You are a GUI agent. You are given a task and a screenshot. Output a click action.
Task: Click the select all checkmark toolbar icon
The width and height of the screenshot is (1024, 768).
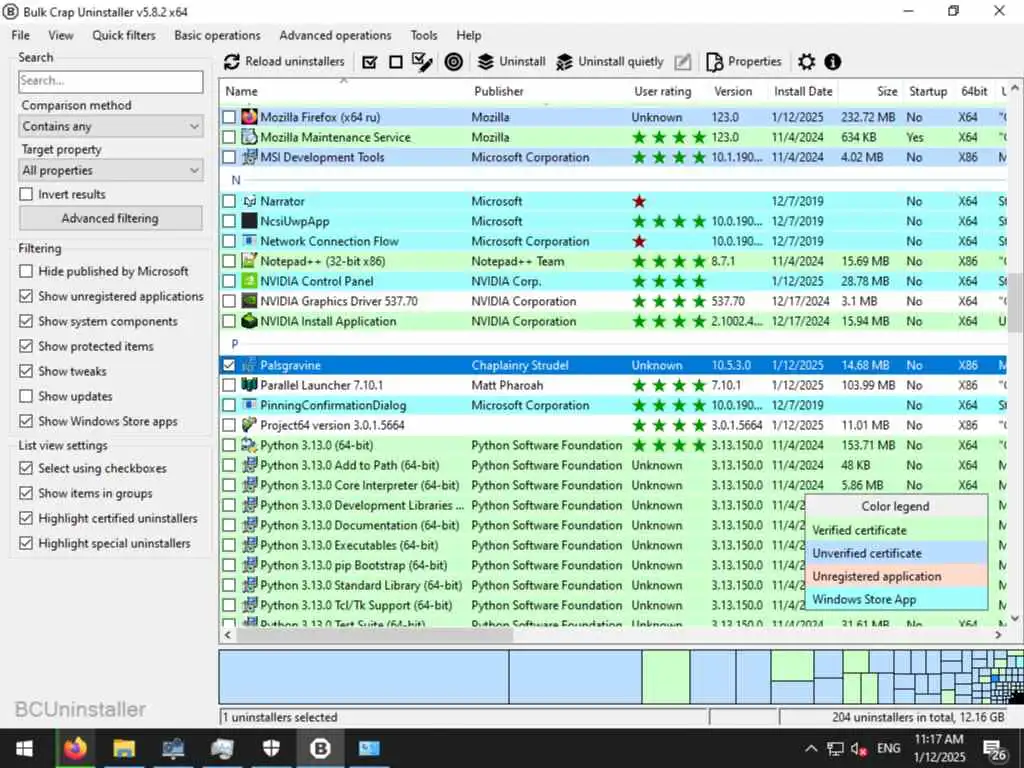[370, 62]
